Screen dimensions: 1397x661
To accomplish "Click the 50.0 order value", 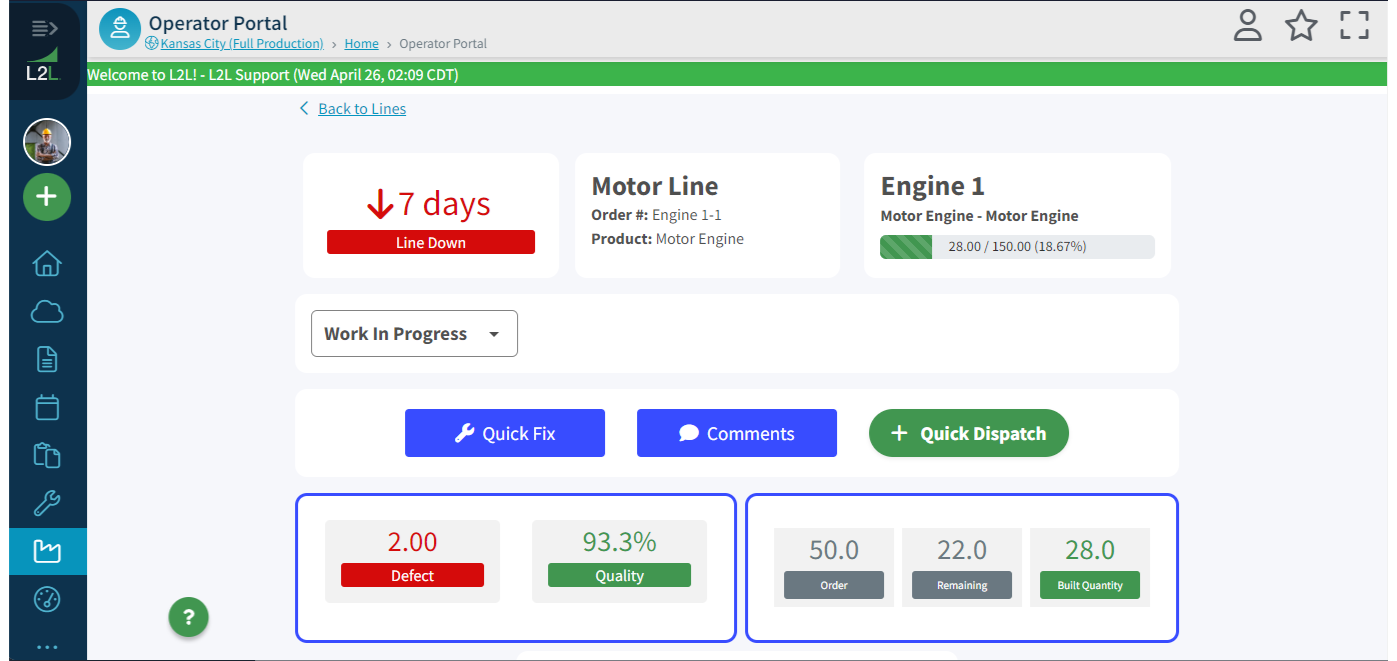I will 834,550.
